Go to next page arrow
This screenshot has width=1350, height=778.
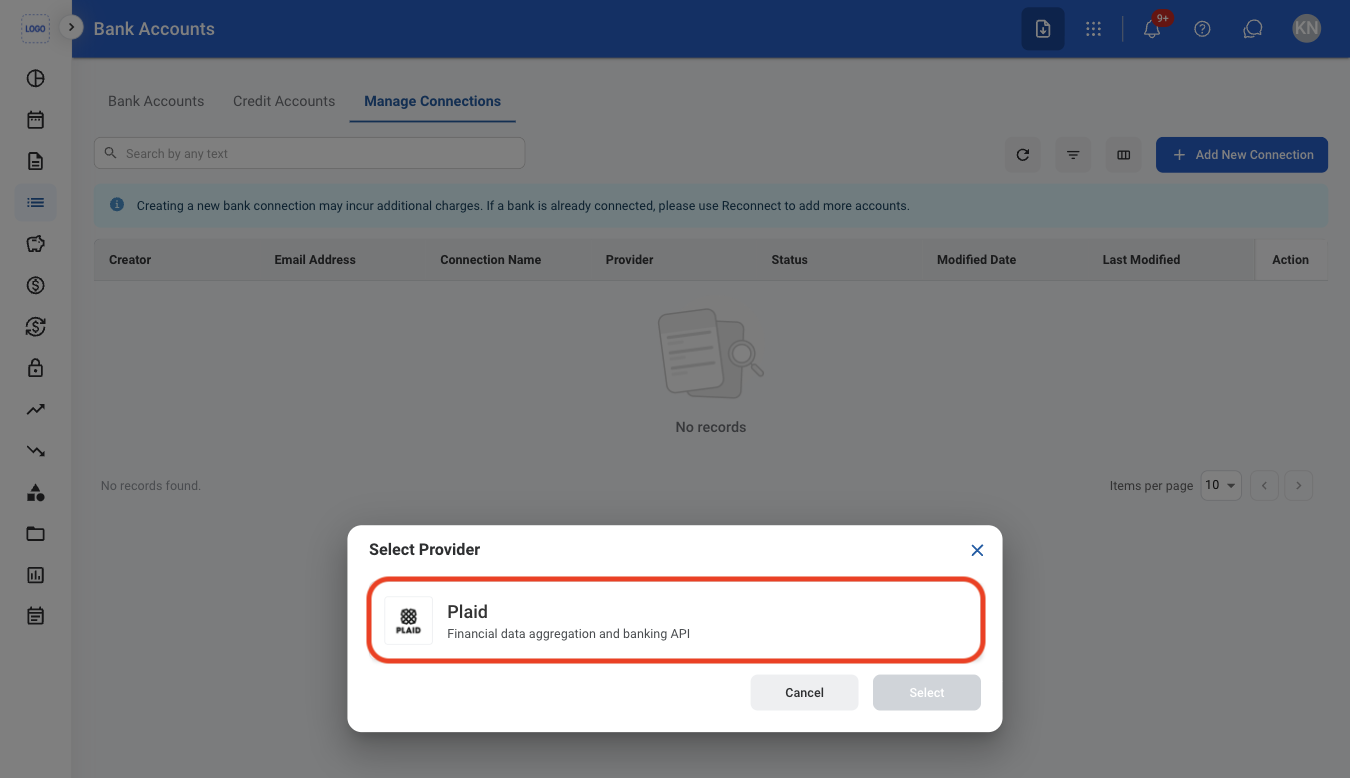pos(1299,486)
